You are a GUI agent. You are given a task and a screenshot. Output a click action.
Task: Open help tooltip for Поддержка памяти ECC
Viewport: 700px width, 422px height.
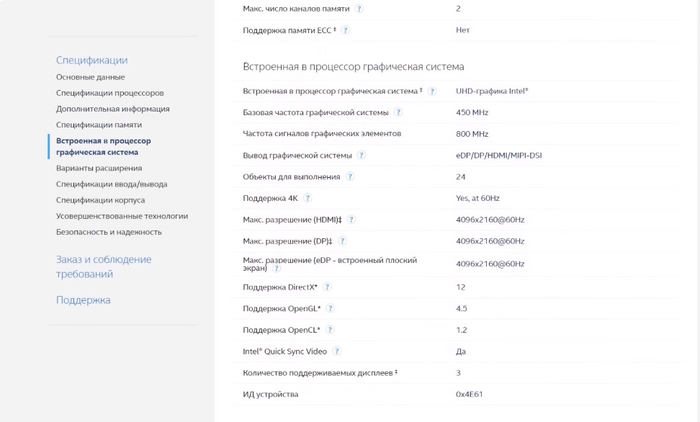tap(346, 30)
